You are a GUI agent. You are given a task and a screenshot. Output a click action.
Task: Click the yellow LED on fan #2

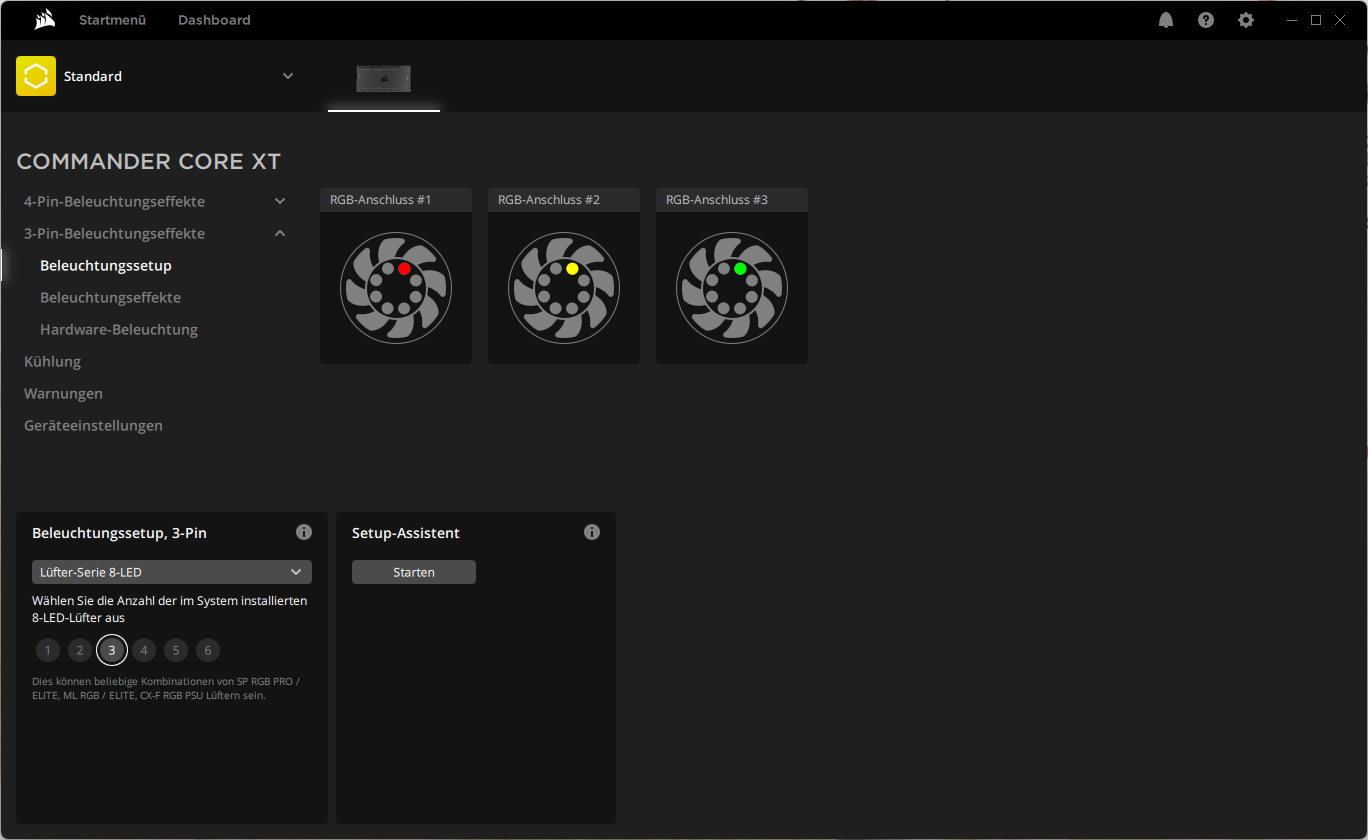(x=572, y=269)
